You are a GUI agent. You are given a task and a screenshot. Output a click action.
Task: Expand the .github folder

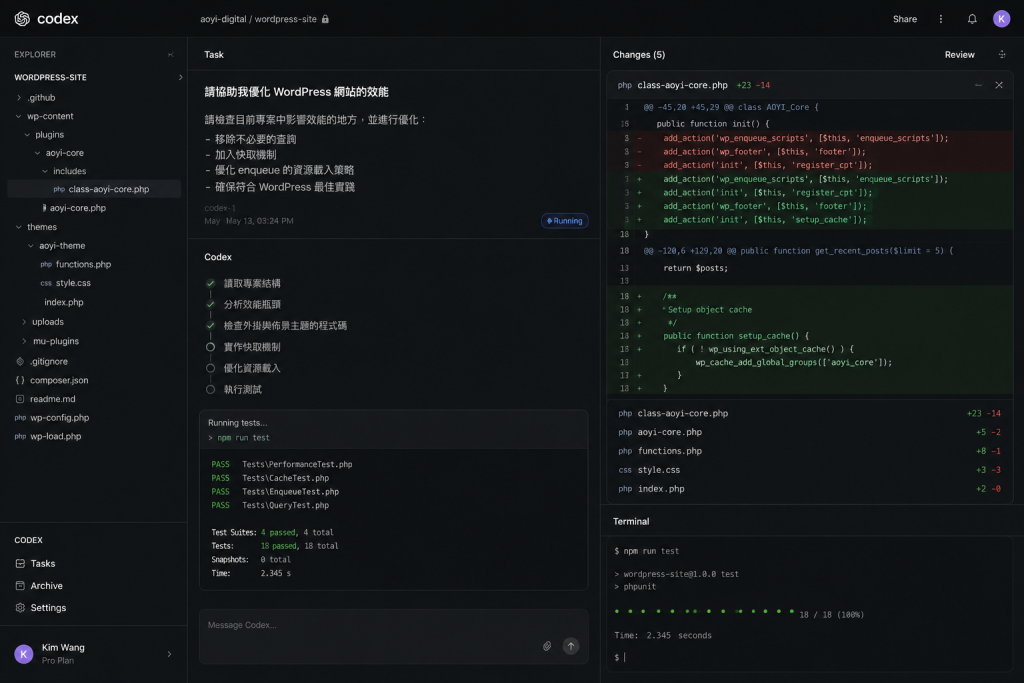[19, 97]
